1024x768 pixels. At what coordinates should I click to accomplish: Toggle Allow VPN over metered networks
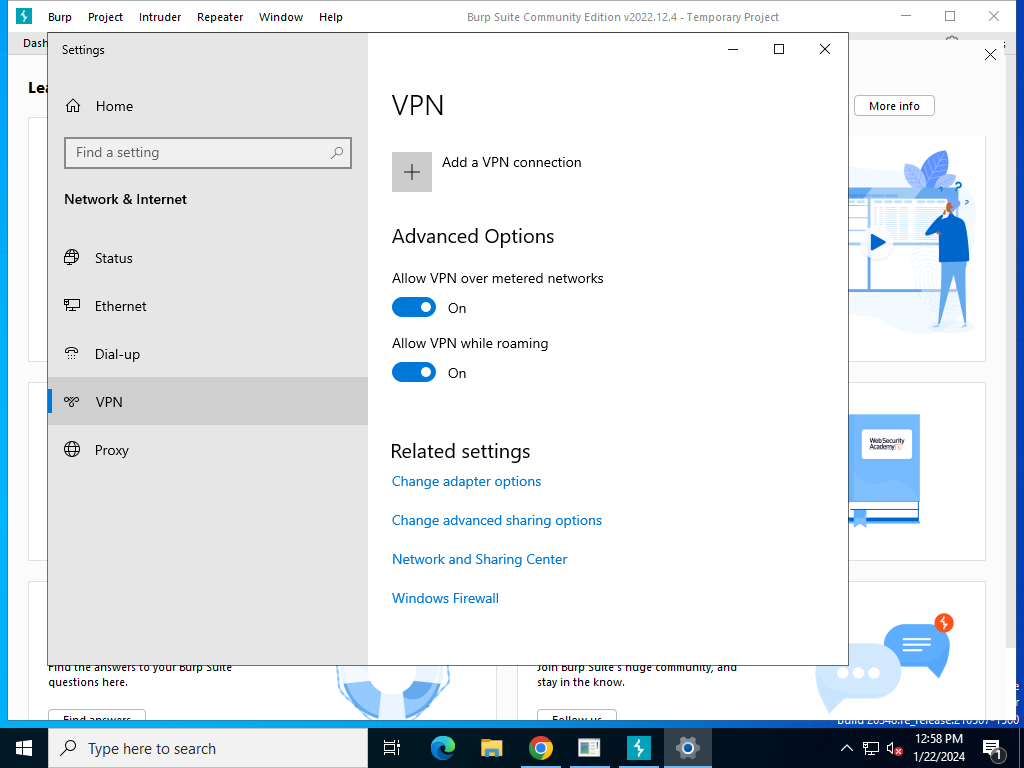414,307
